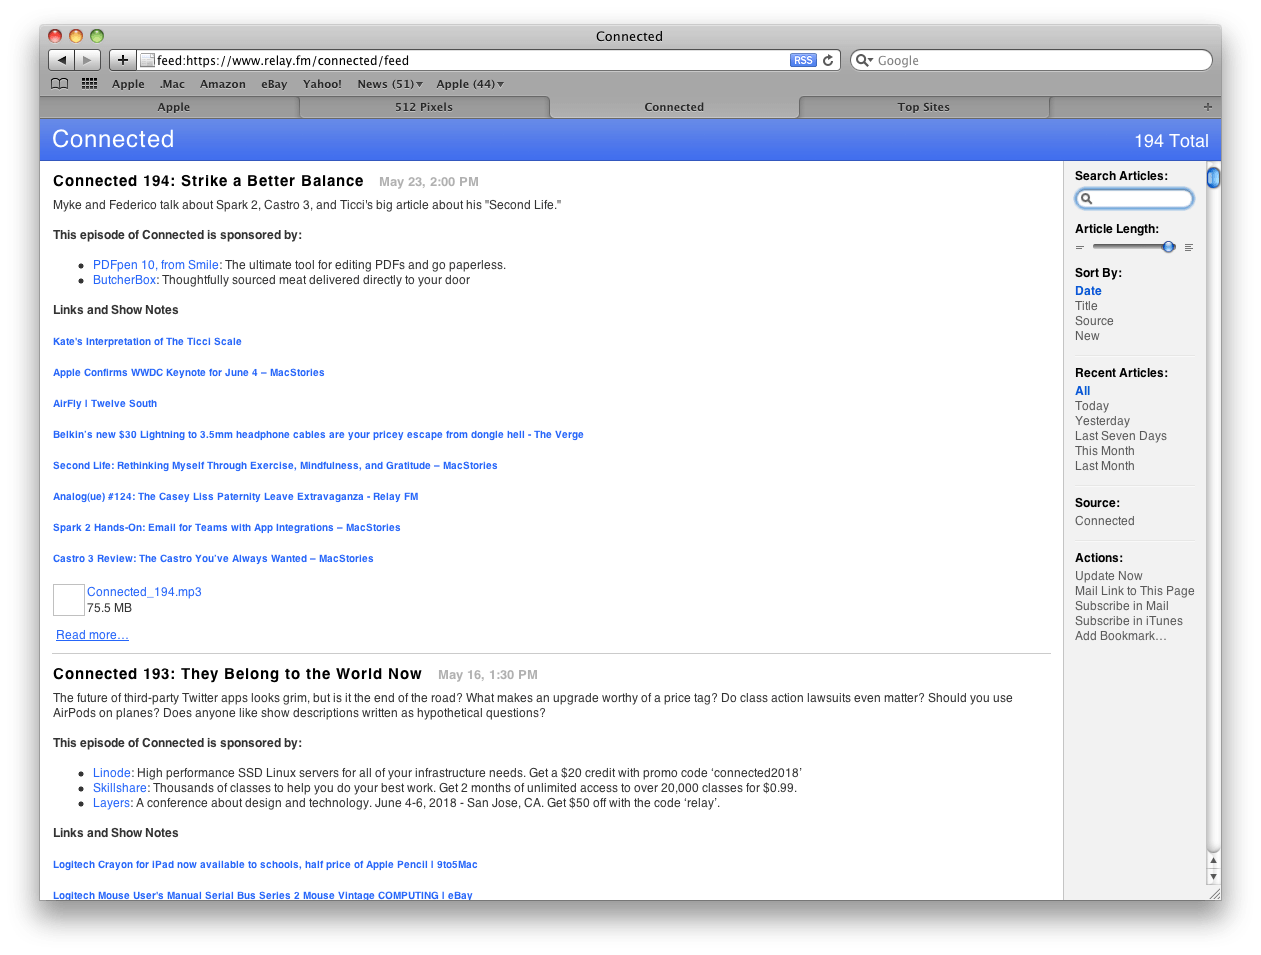
Task: Click the Back navigation arrow
Action: point(62,60)
